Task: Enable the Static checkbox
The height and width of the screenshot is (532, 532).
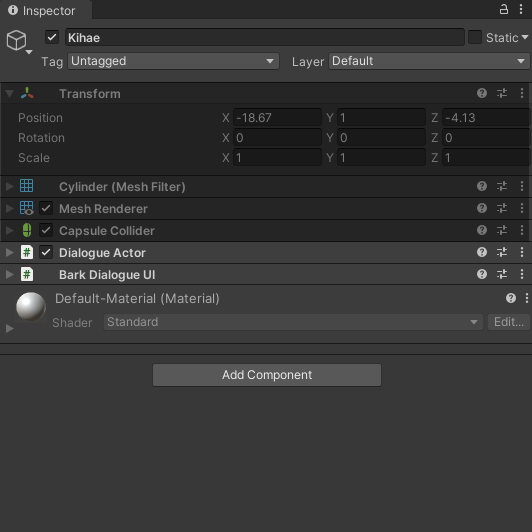Action: pyautogui.click(x=475, y=37)
